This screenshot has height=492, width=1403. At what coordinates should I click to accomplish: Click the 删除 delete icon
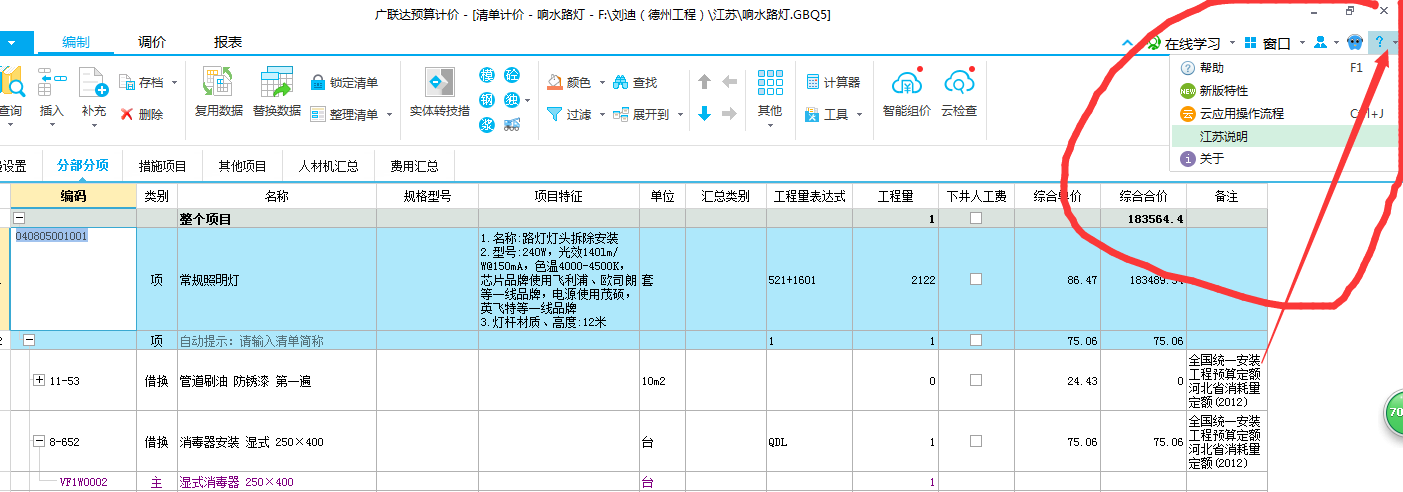pos(127,114)
